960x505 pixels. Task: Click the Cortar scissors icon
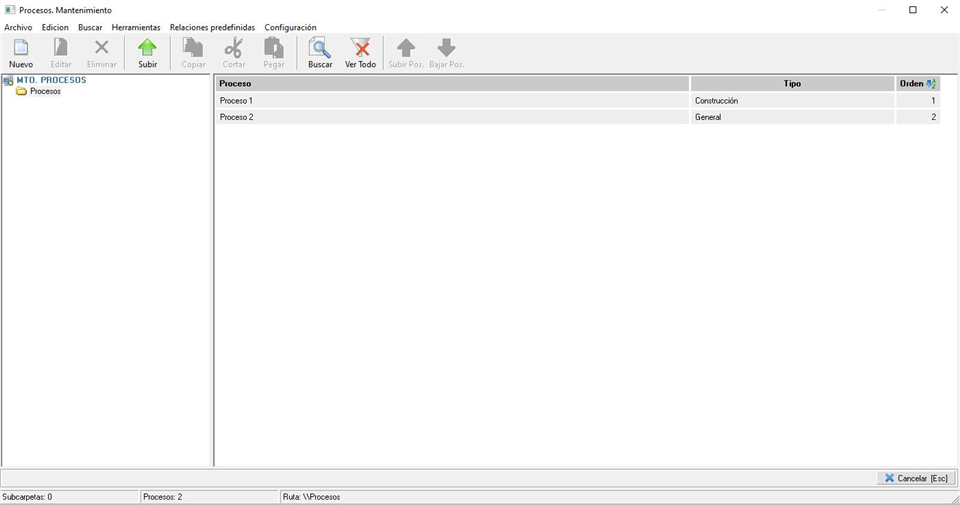(234, 48)
